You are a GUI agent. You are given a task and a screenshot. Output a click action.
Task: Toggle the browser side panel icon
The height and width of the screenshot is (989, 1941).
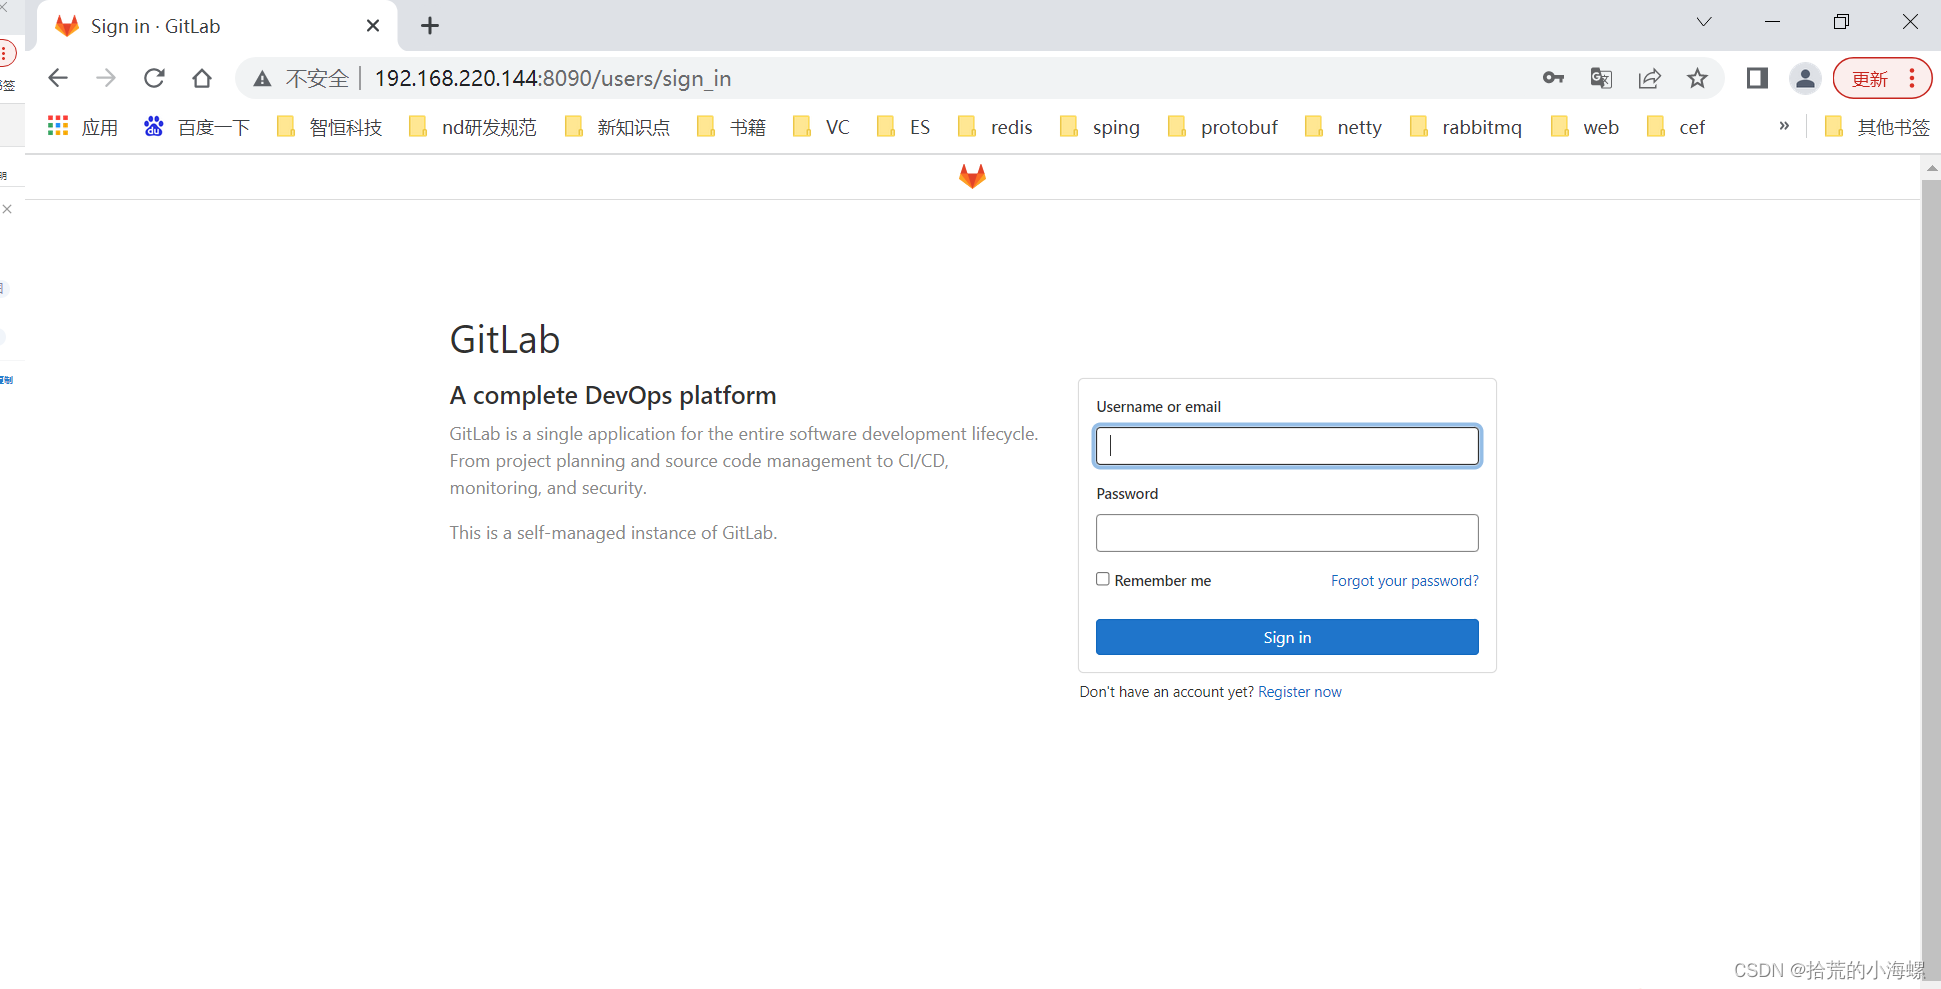tap(1757, 78)
